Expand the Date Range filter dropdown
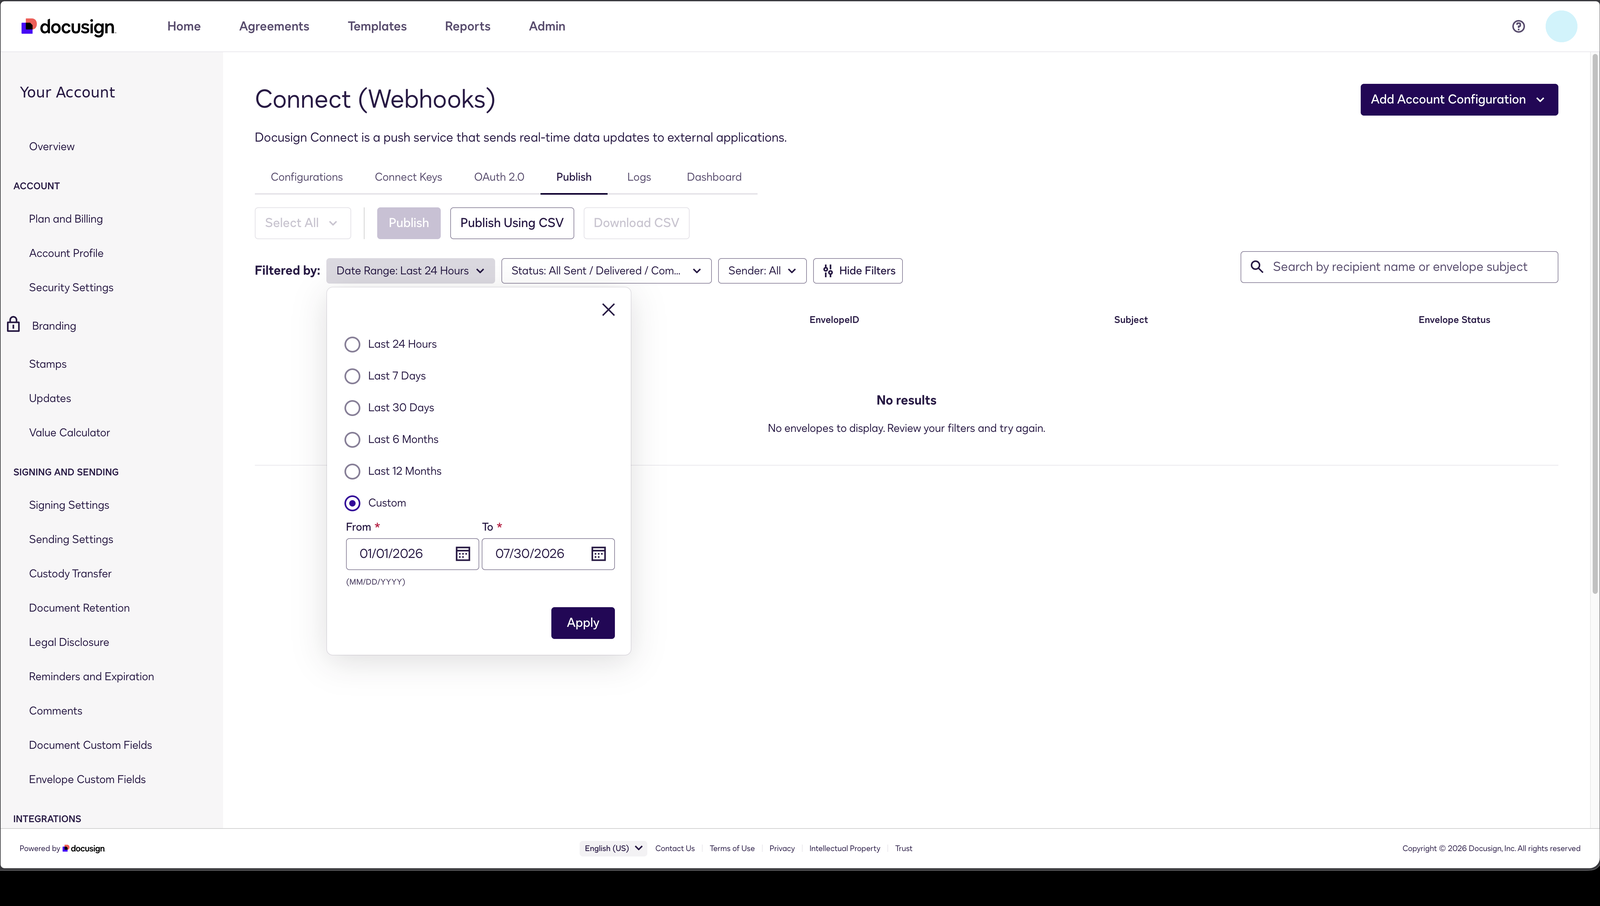Viewport: 1600px width, 906px height. point(410,271)
